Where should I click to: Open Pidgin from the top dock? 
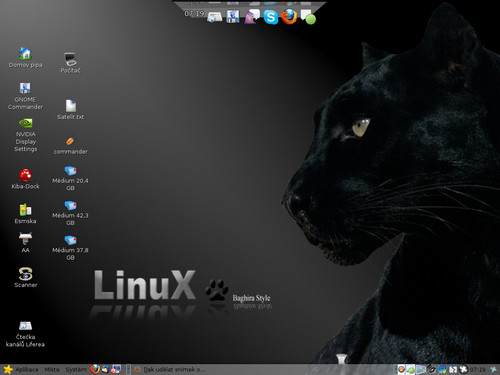pos(252,17)
